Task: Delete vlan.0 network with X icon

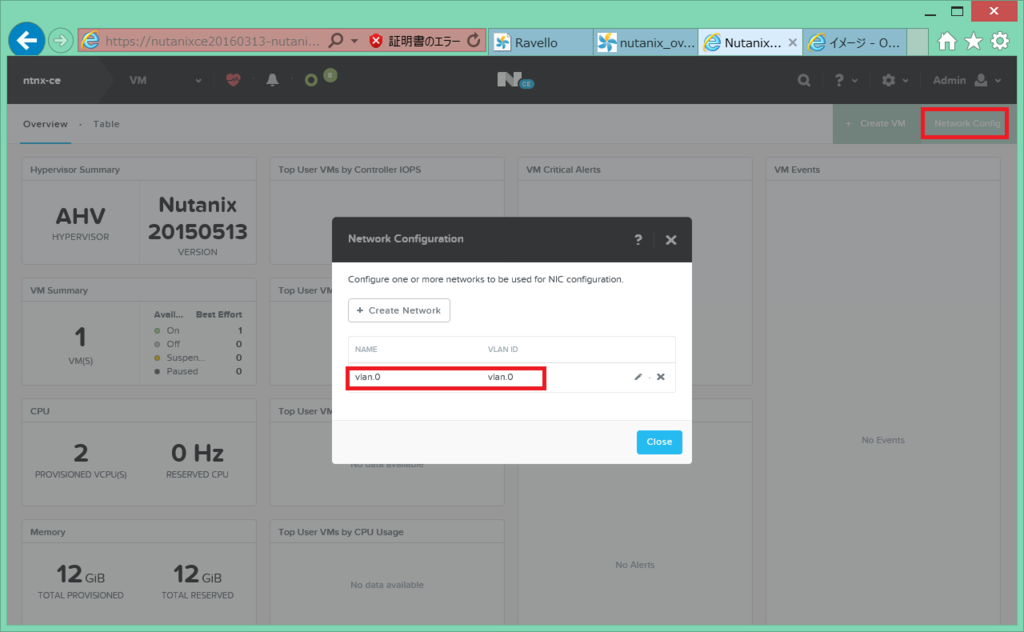Action: pyautogui.click(x=661, y=377)
